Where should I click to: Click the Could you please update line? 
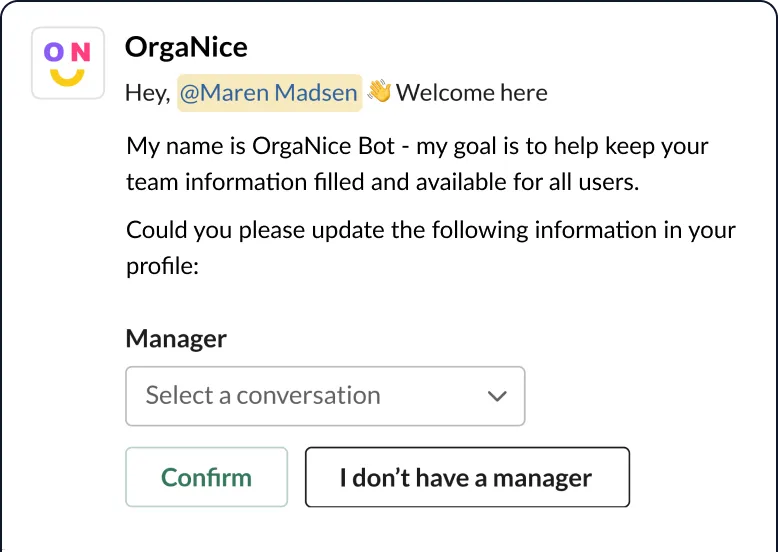click(x=431, y=231)
